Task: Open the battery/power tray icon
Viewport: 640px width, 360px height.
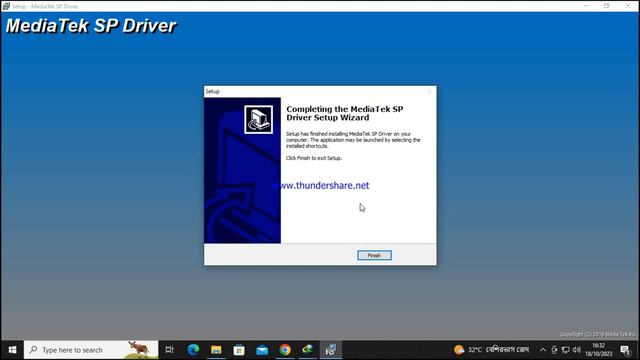Action: pos(554,350)
